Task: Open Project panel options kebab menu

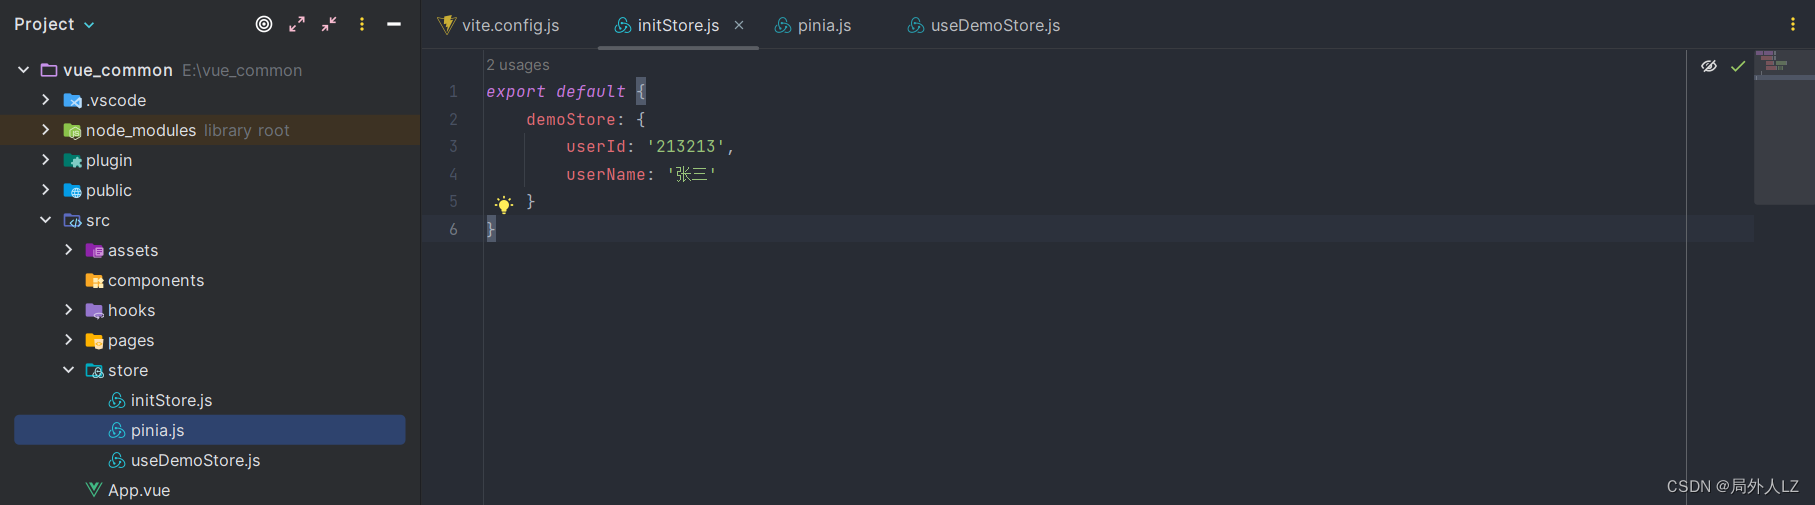Action: pos(362,24)
